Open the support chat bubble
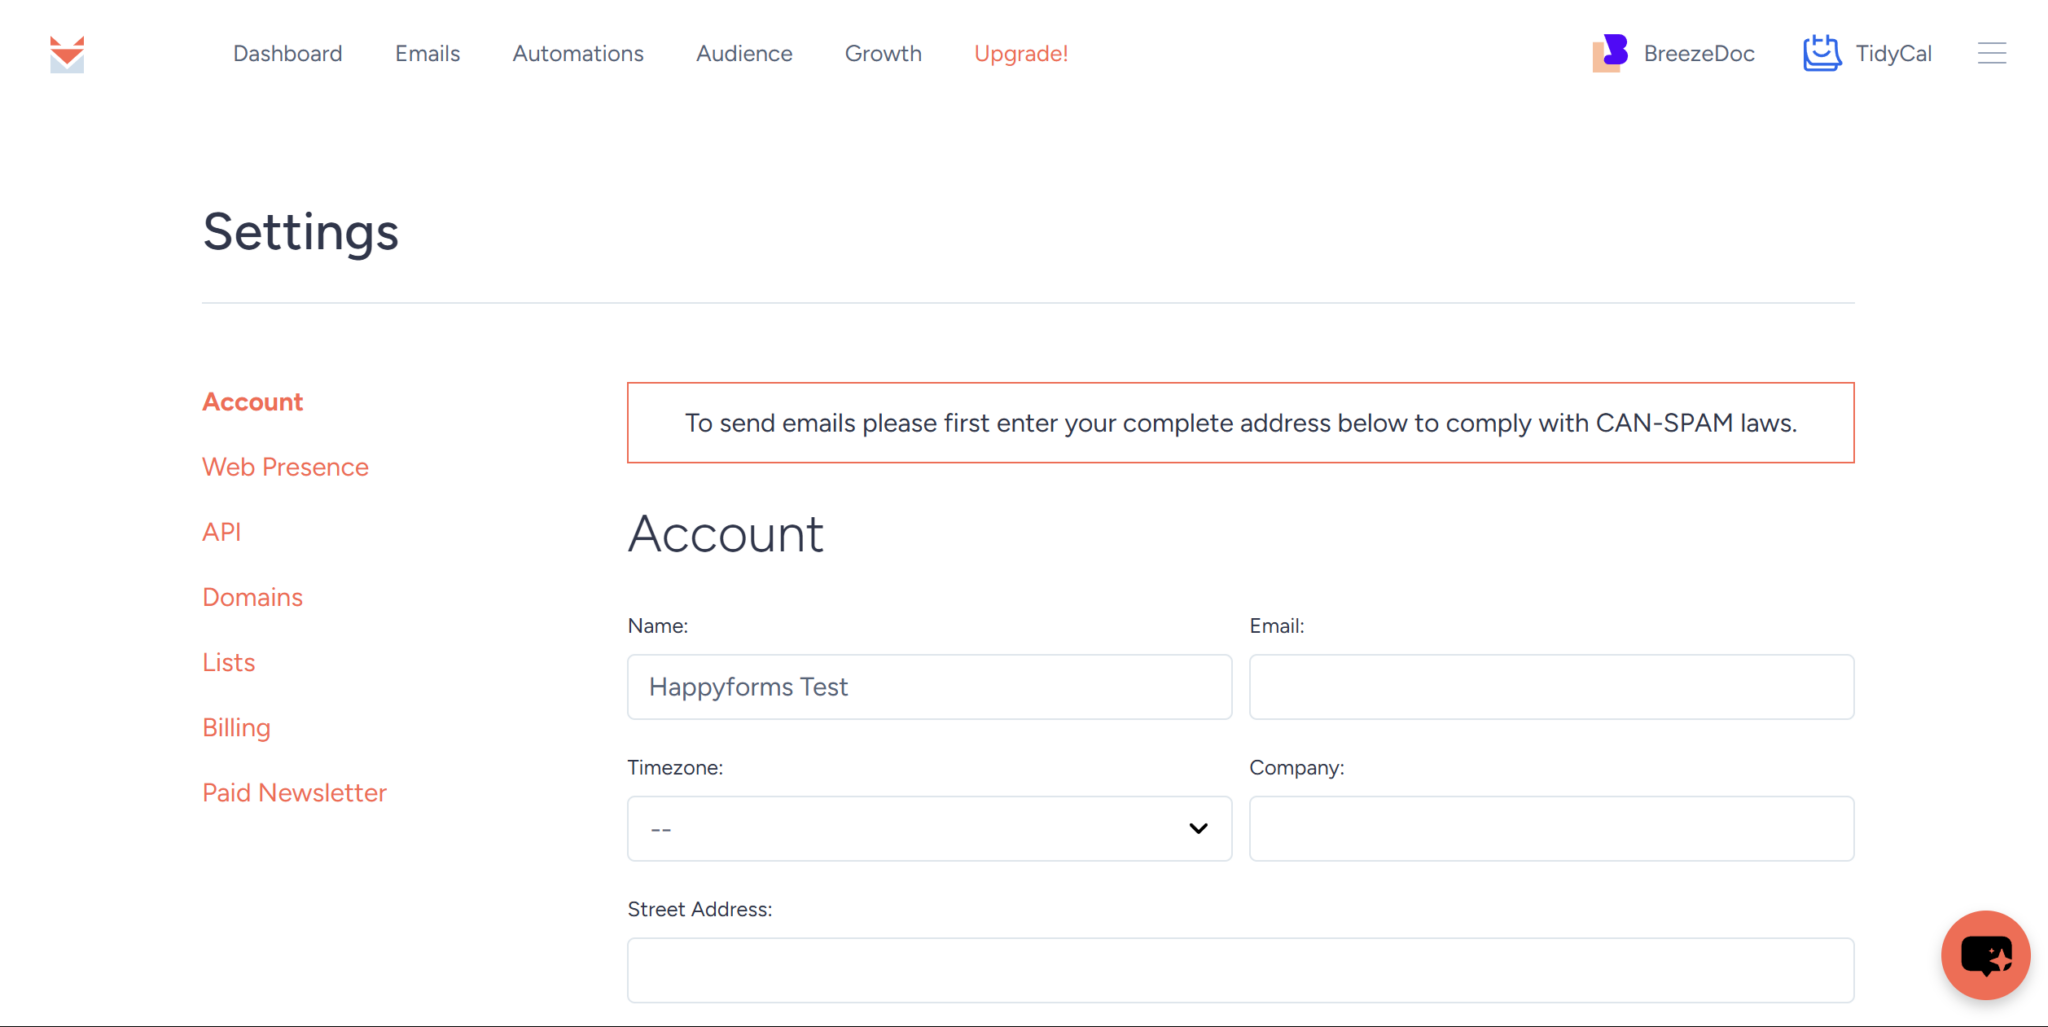2048x1027 pixels. 1985,955
